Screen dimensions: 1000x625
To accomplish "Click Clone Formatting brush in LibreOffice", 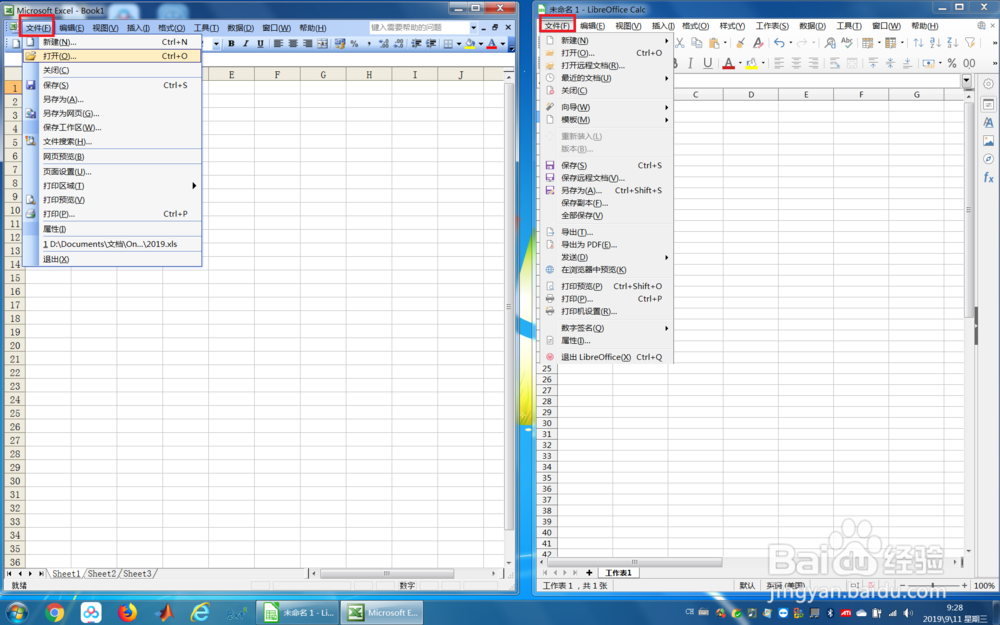I will click(x=740, y=43).
